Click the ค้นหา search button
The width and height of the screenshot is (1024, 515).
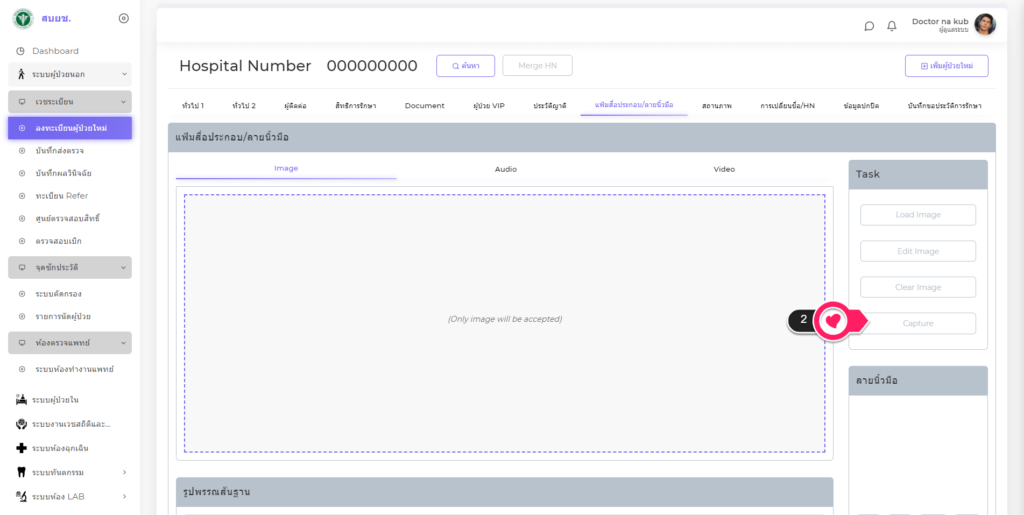pyautogui.click(x=465, y=66)
